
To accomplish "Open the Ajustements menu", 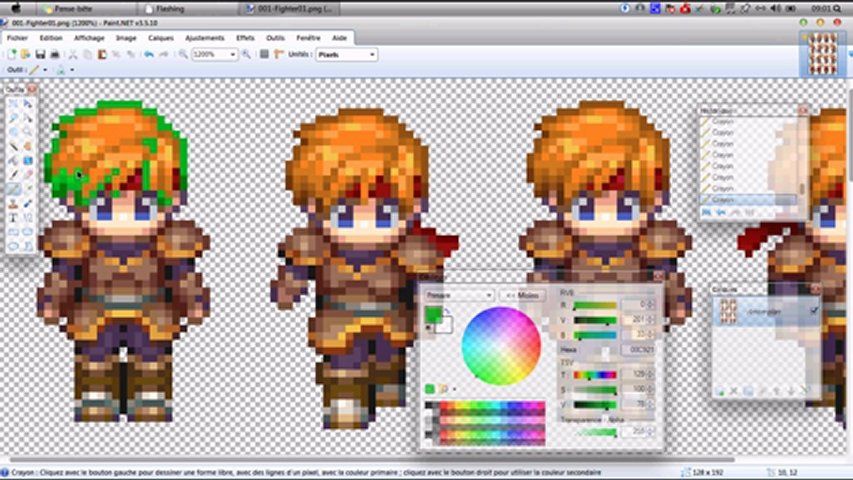I will (205, 38).
